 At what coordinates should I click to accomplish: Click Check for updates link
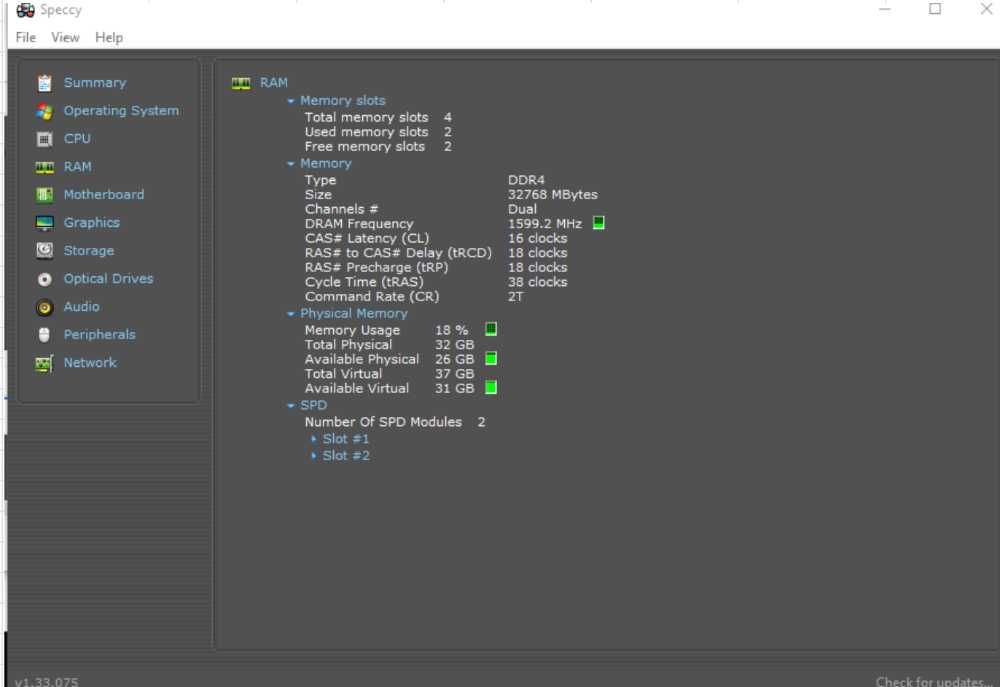pos(935,681)
